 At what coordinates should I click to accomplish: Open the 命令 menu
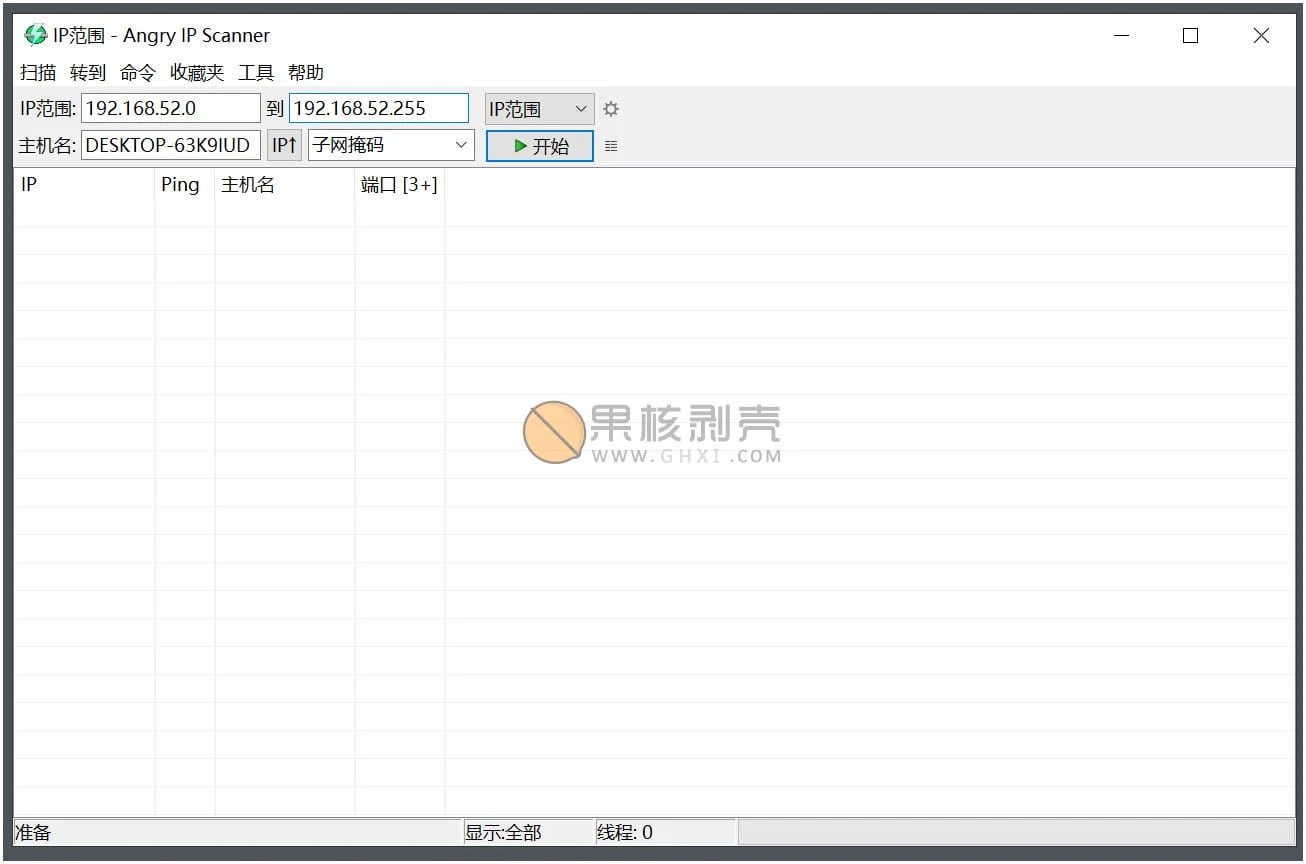(138, 72)
